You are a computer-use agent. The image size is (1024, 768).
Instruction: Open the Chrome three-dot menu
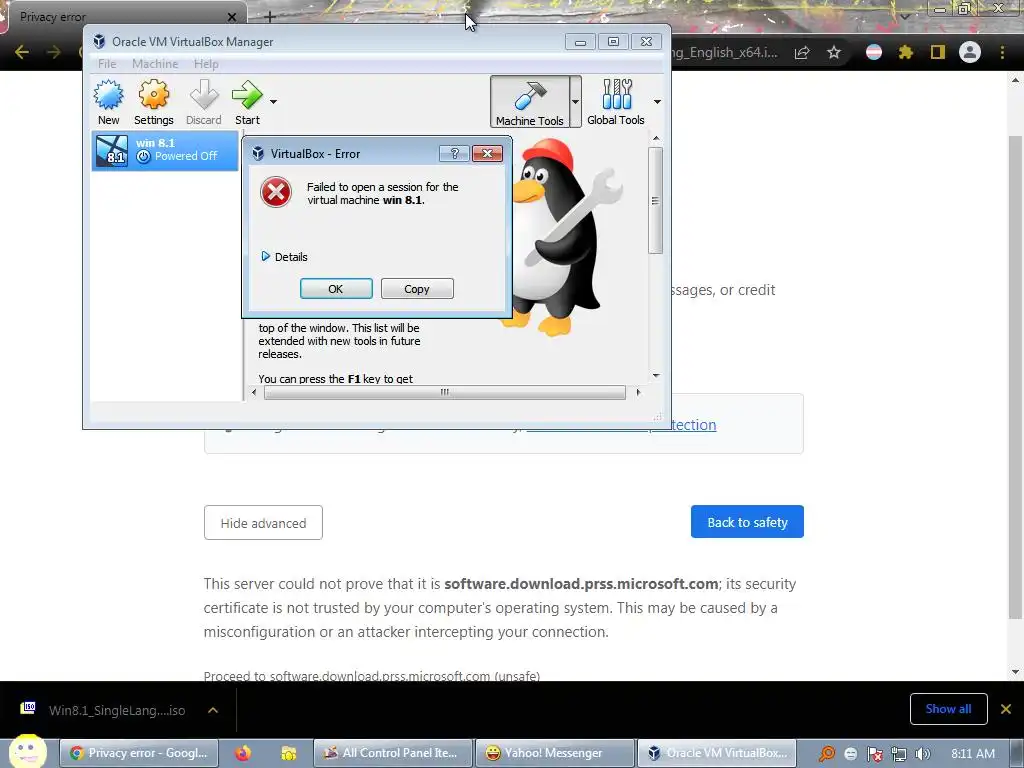[x=1002, y=52]
